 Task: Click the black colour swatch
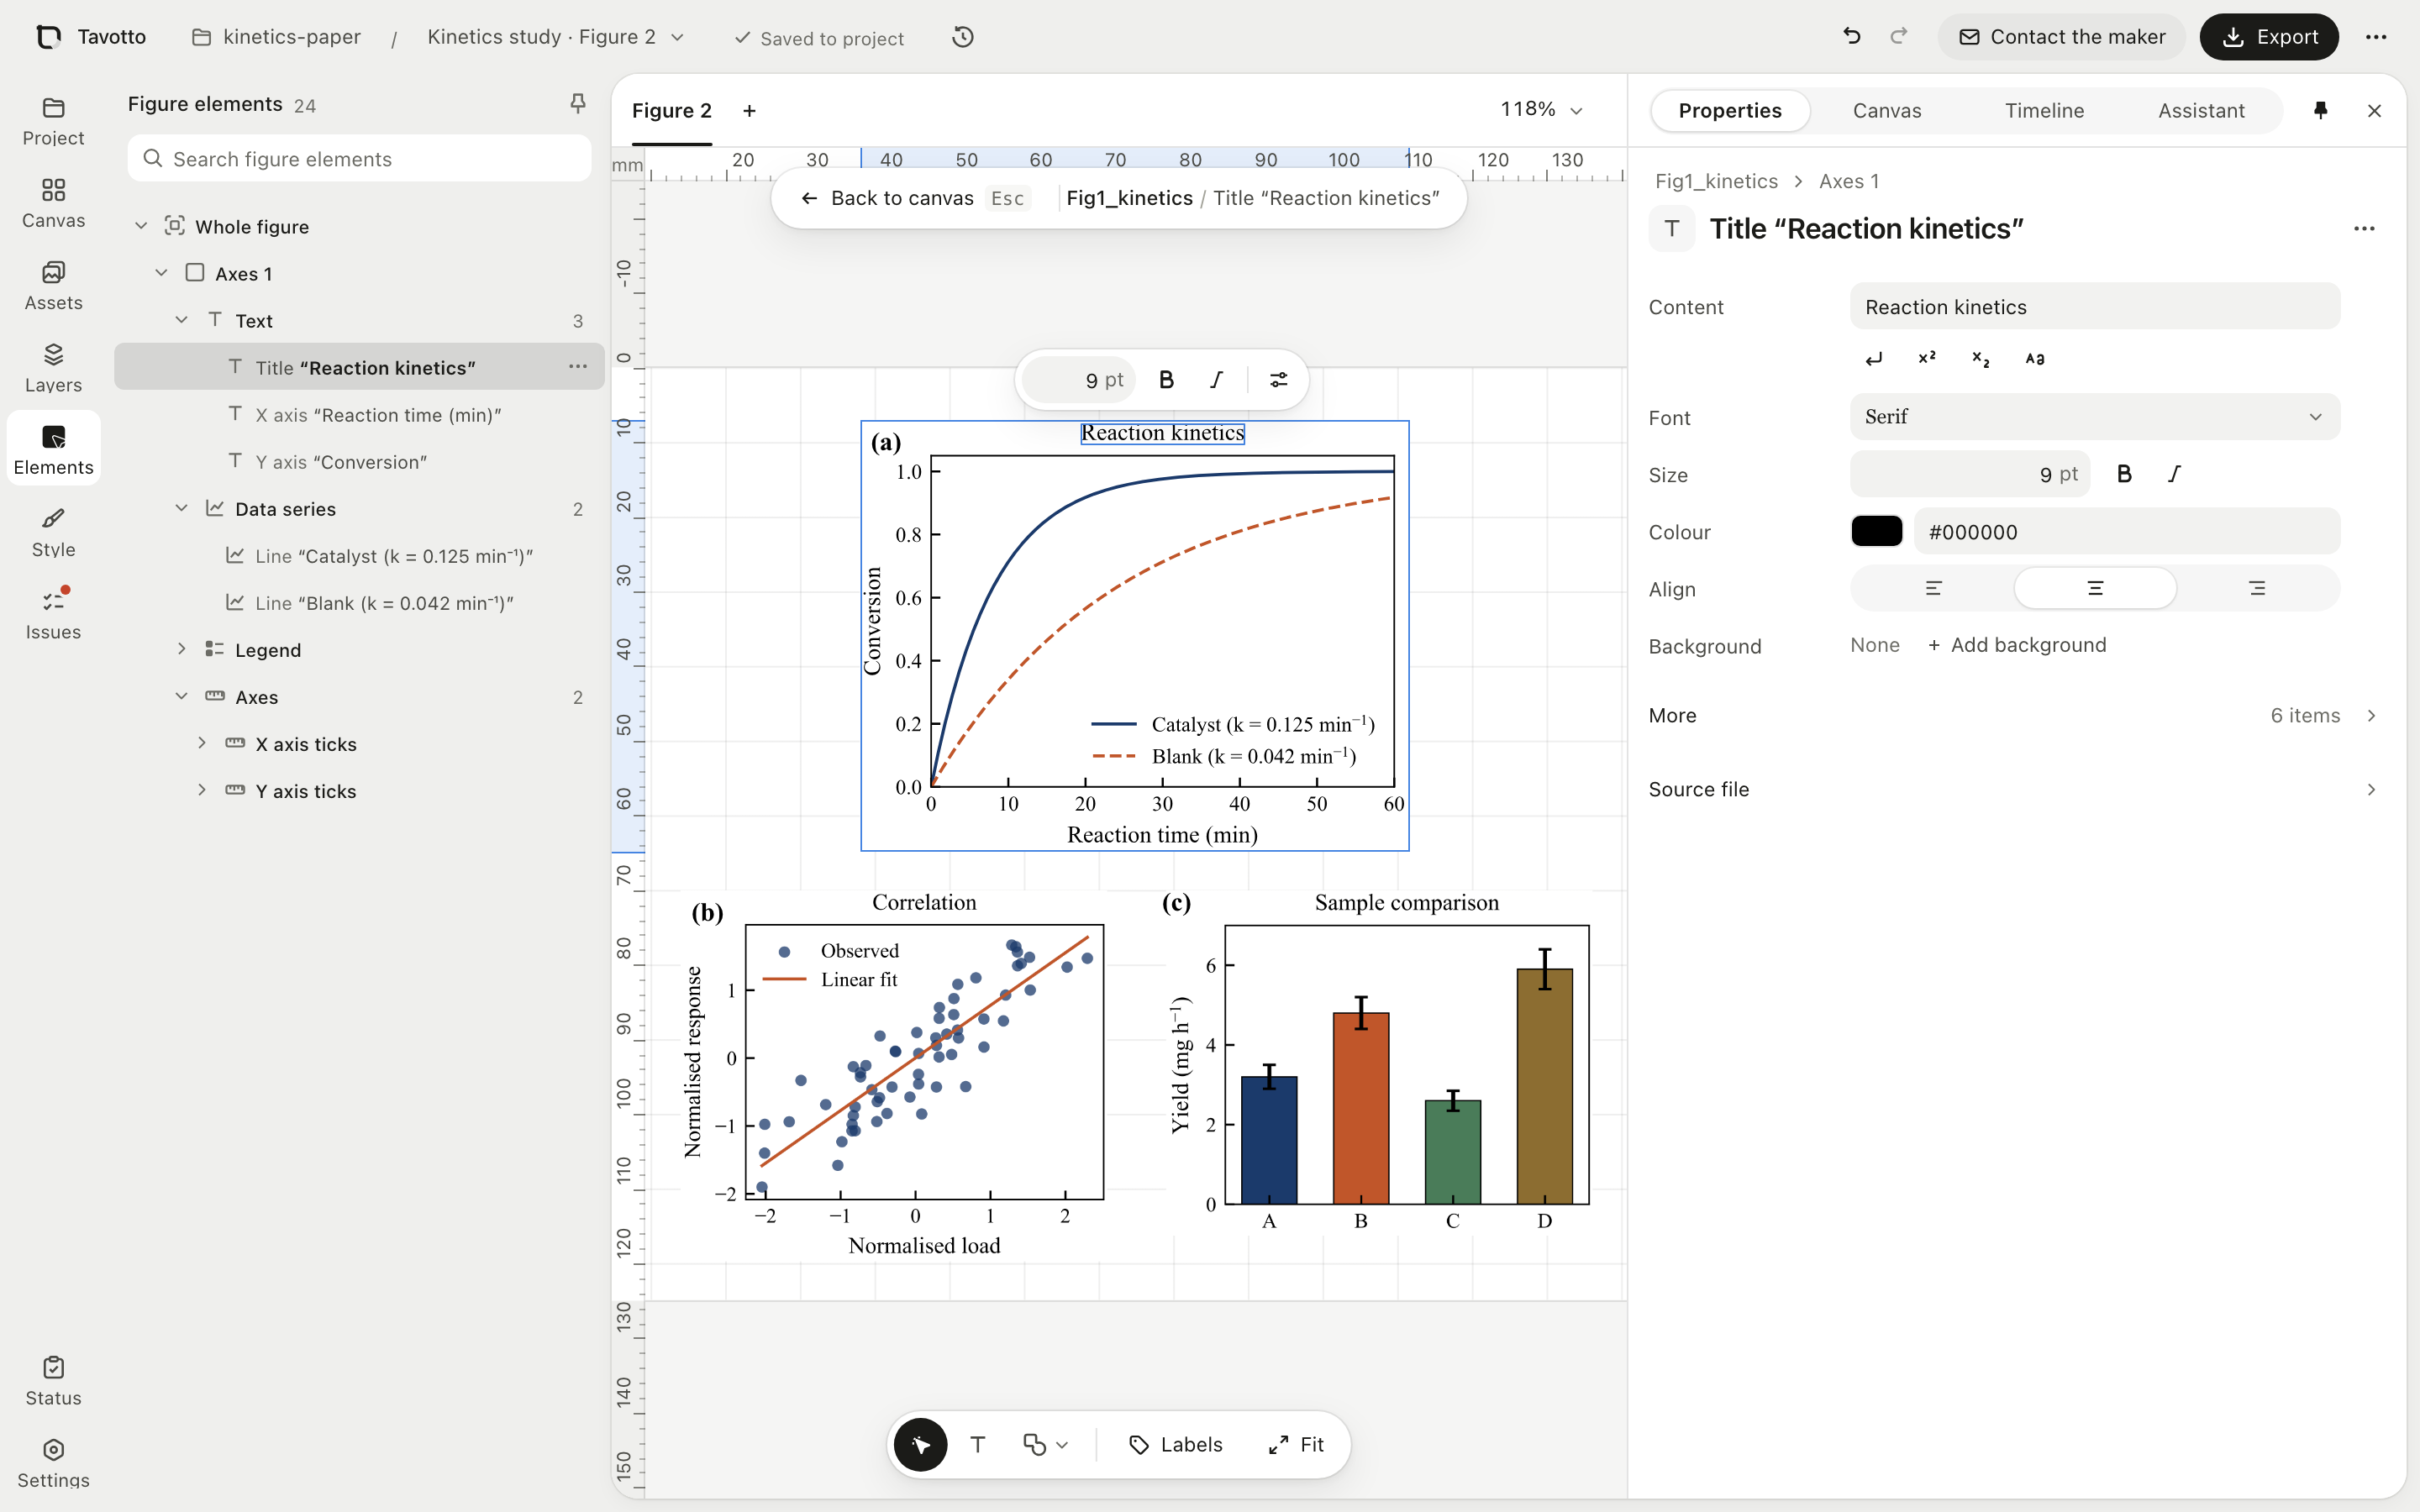tap(1876, 531)
